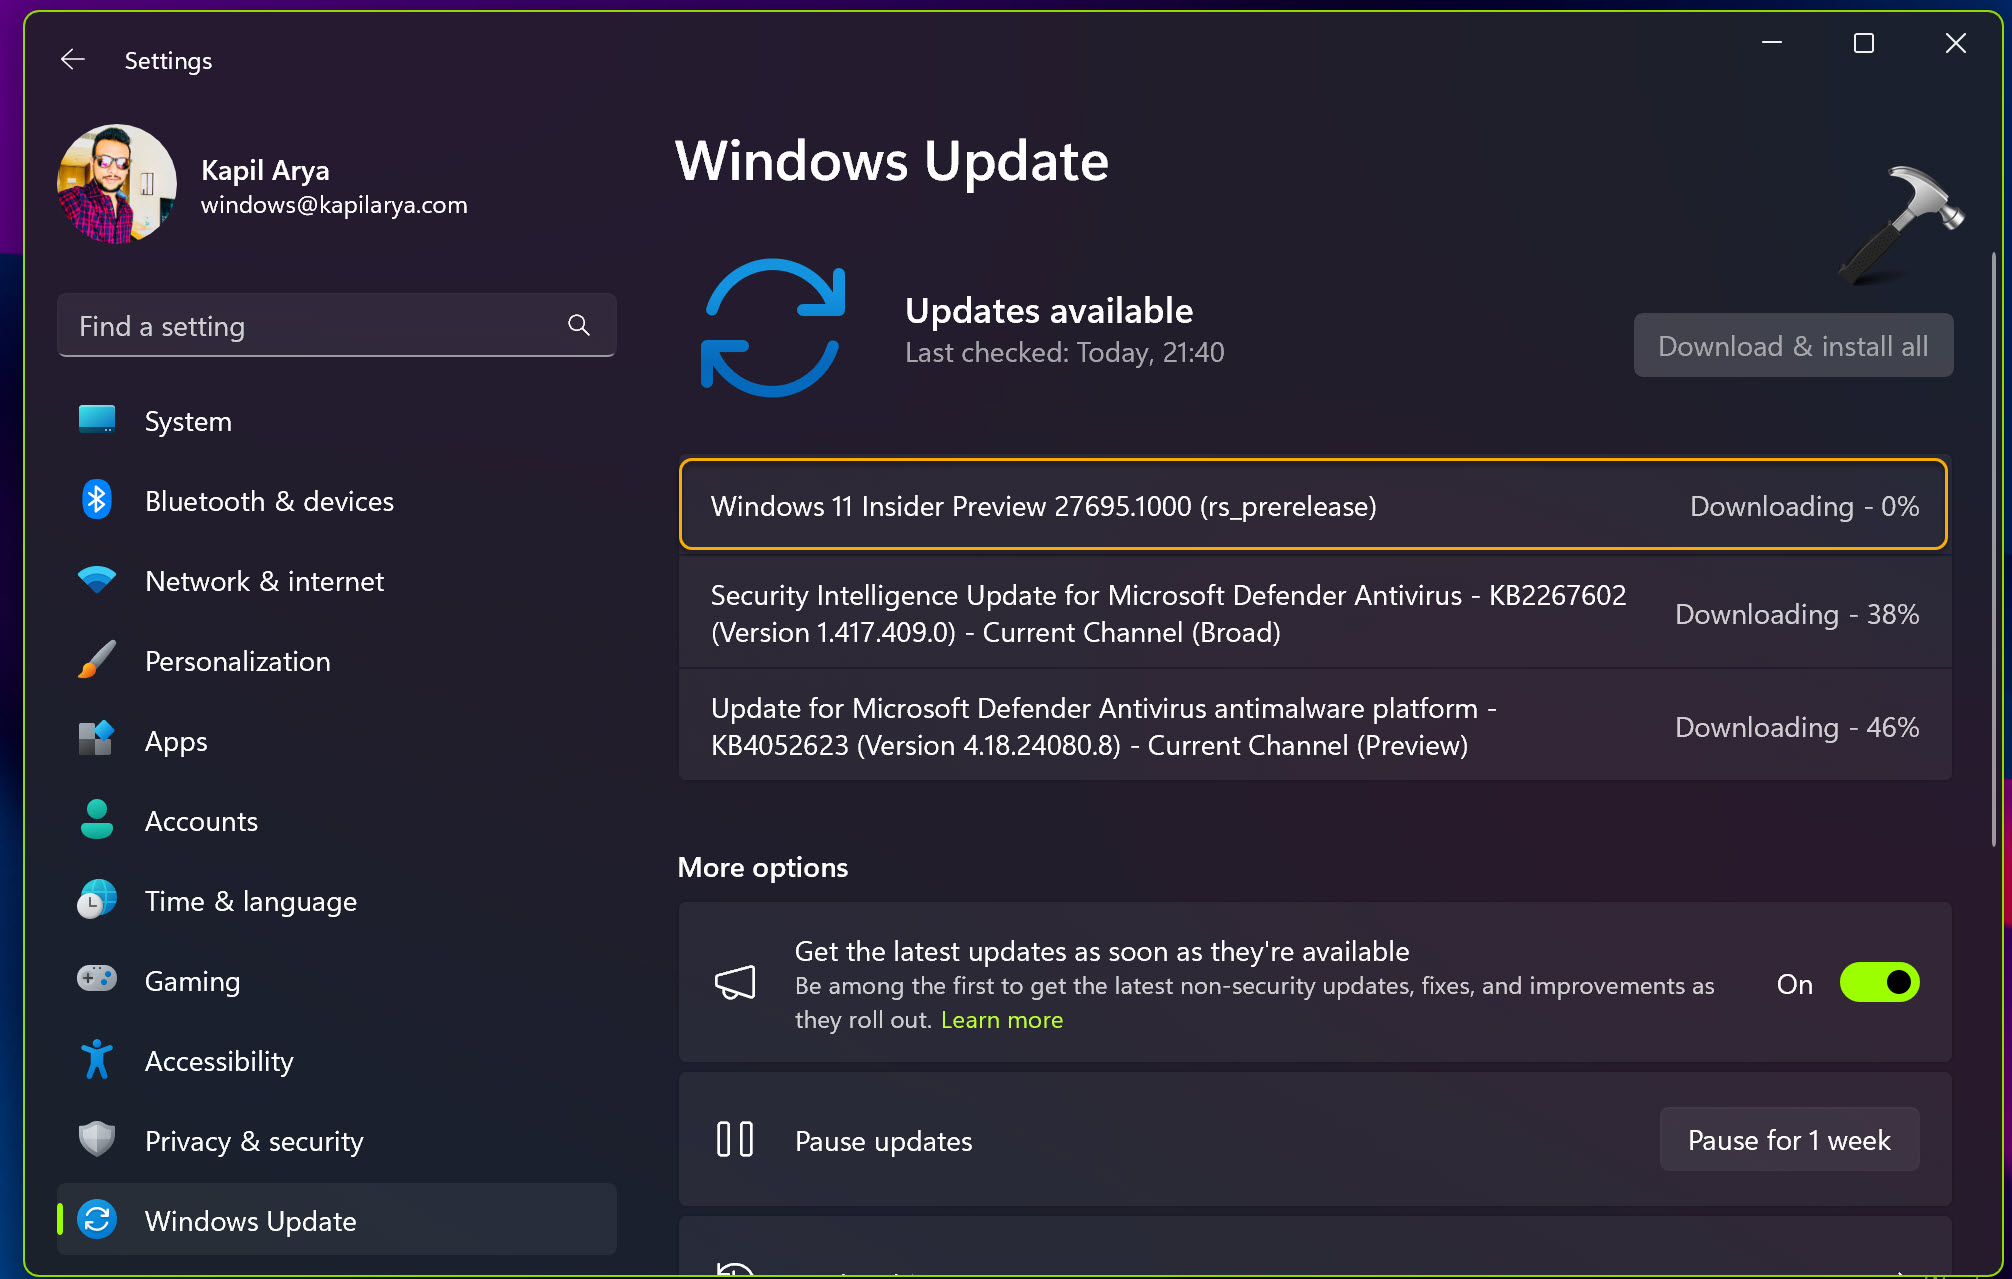Click the large blue update sync icon
Screen dimensions: 2012x1279
point(773,328)
